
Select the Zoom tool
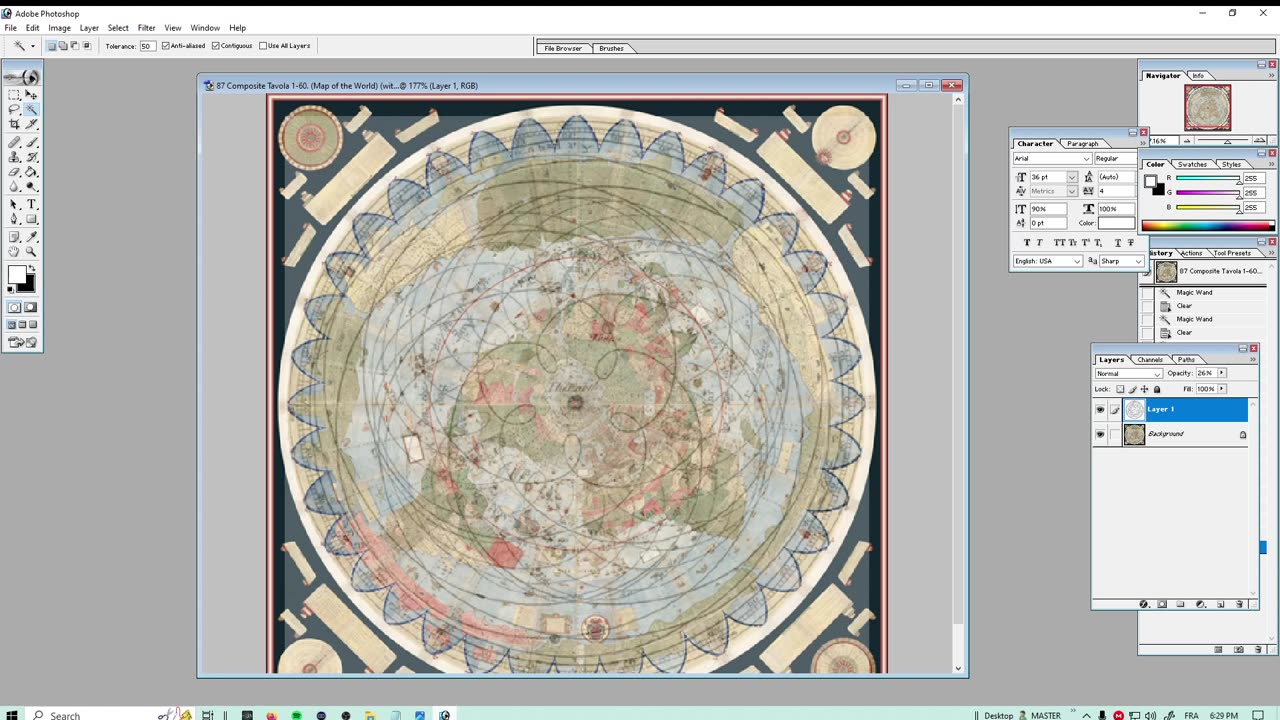[31, 252]
